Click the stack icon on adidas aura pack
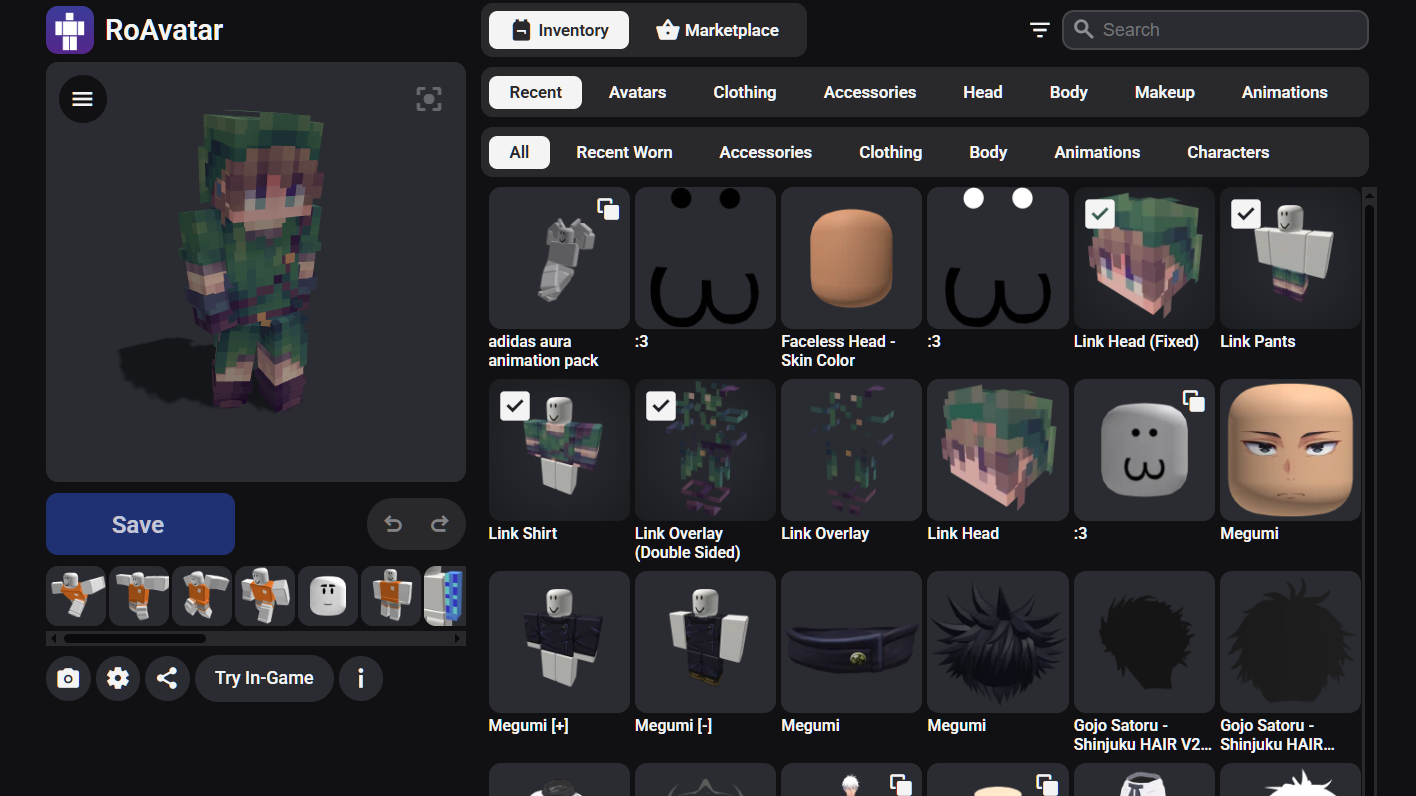This screenshot has height=796, width=1416. click(608, 209)
